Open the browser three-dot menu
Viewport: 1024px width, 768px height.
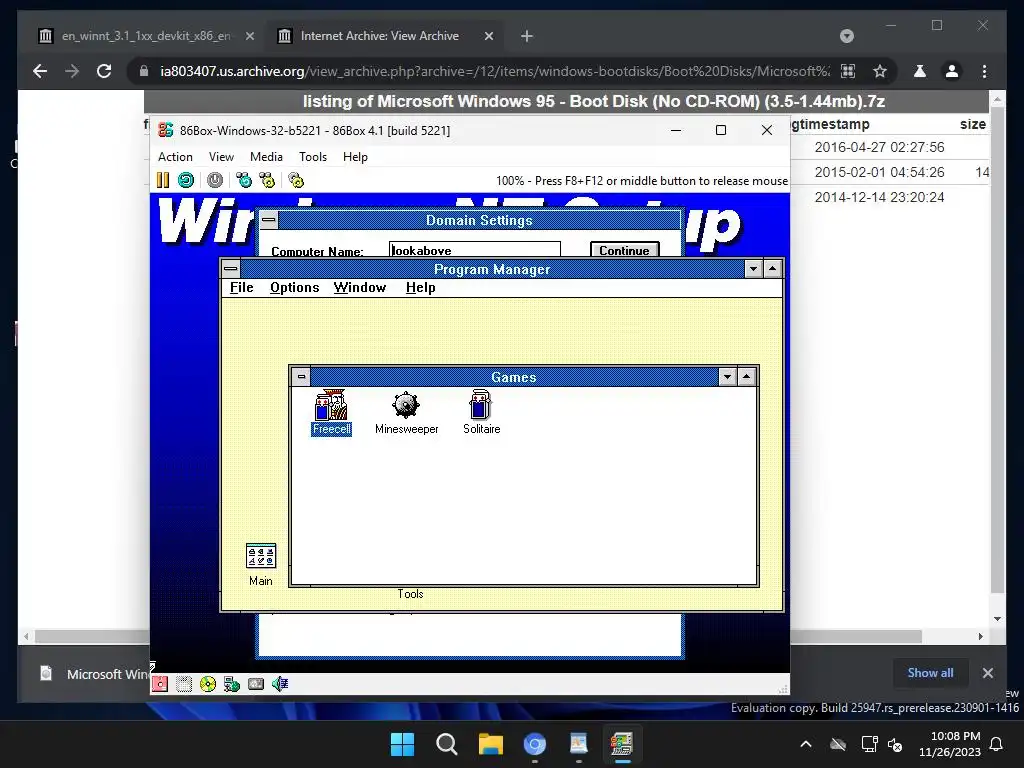(984, 71)
